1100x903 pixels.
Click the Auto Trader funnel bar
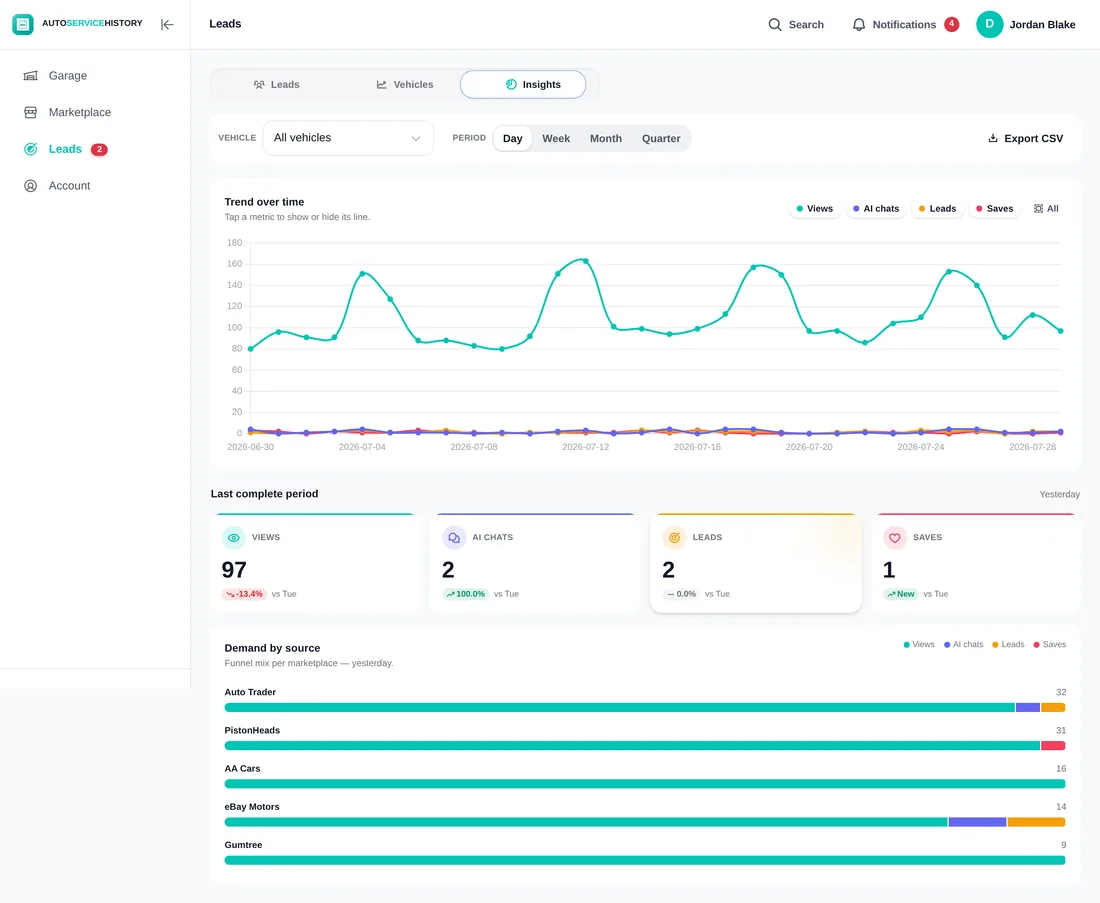[x=645, y=707]
